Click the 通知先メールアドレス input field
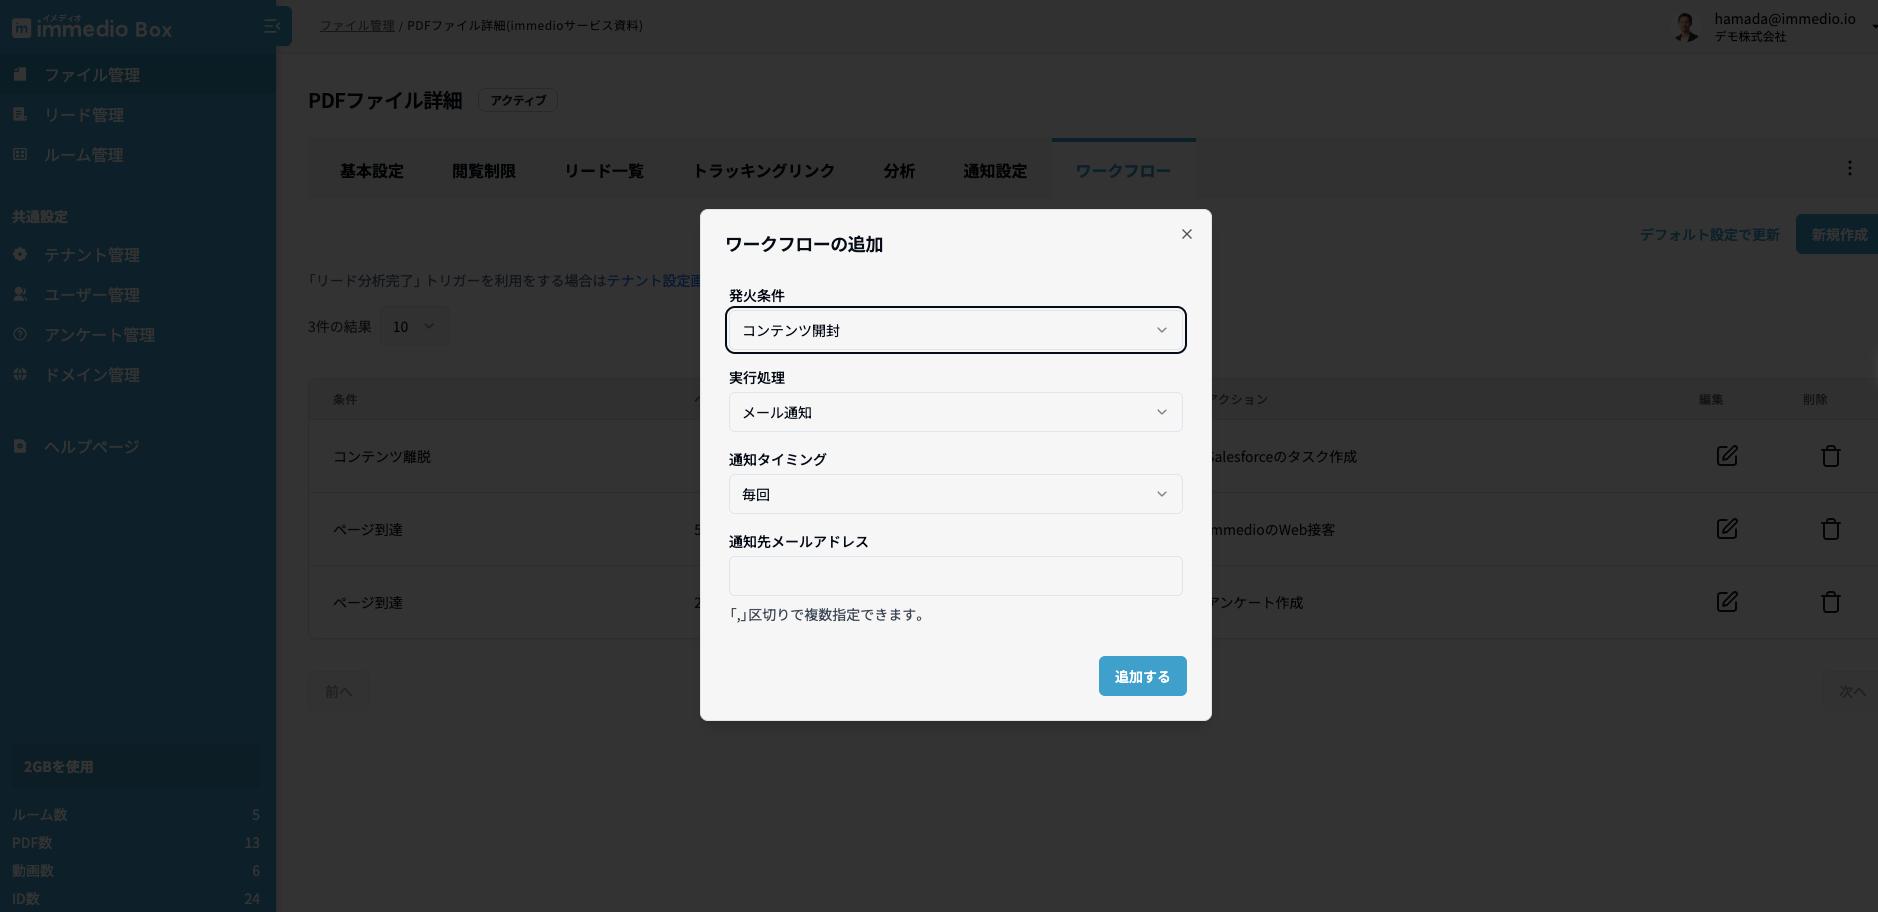This screenshot has height=912, width=1878. point(955,576)
